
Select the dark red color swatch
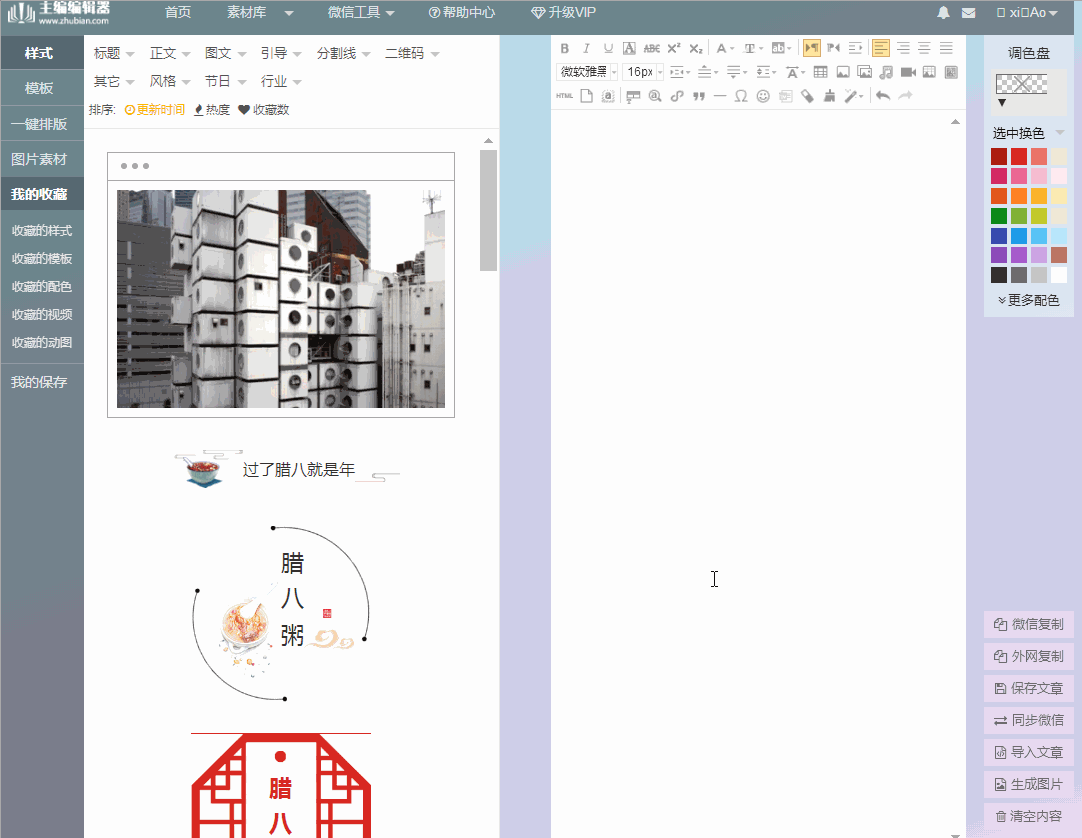997,156
